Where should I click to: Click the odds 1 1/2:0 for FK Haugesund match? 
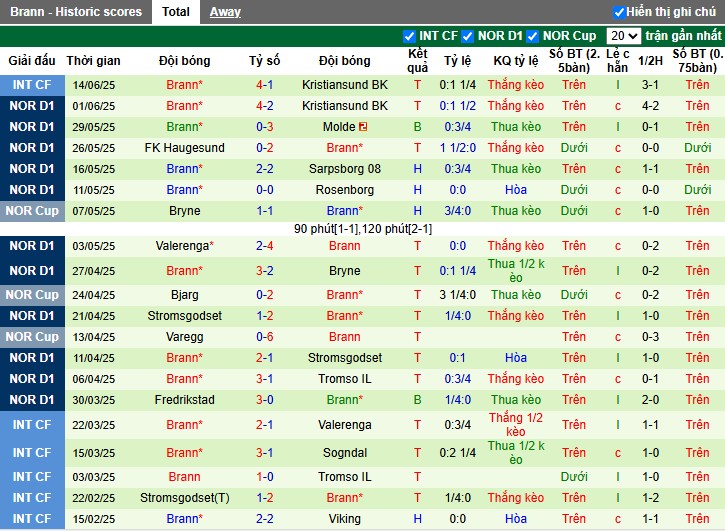point(457,148)
